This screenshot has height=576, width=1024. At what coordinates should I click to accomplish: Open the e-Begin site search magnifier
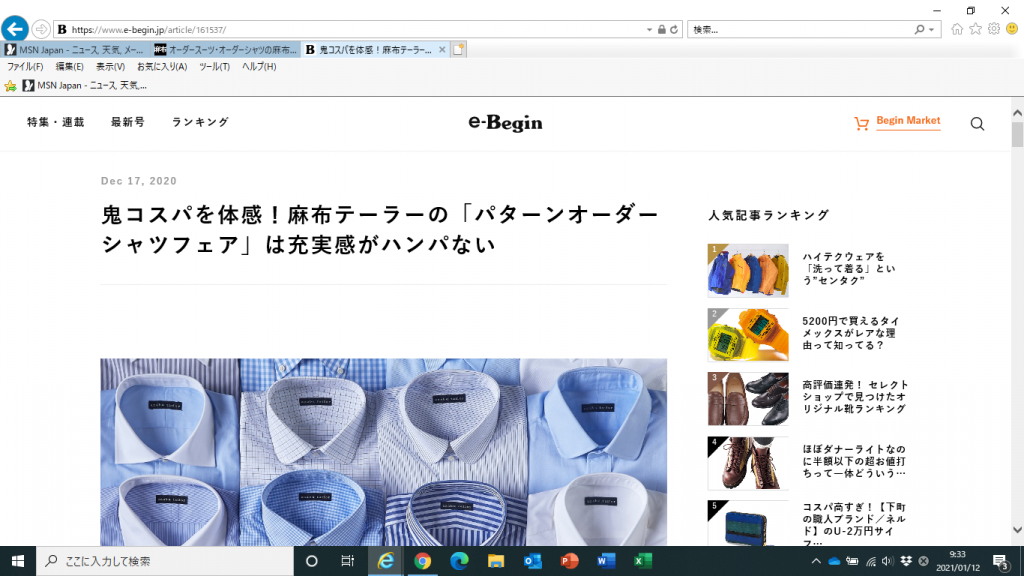(977, 123)
